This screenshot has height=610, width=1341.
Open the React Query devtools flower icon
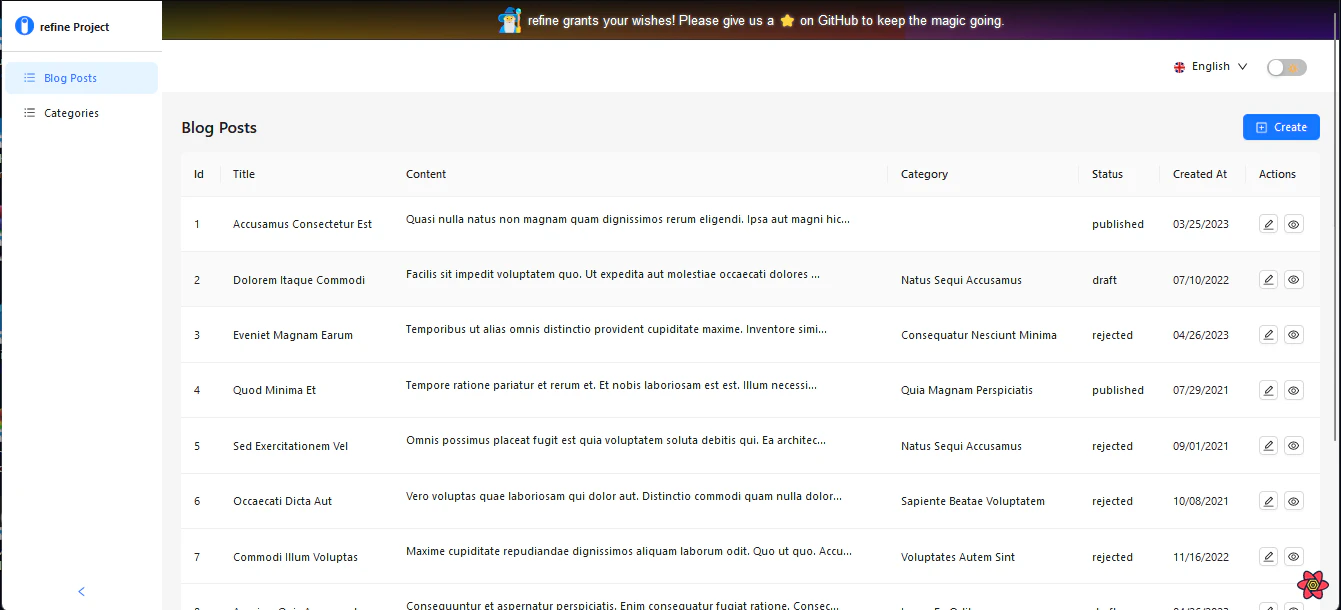coord(1311,584)
